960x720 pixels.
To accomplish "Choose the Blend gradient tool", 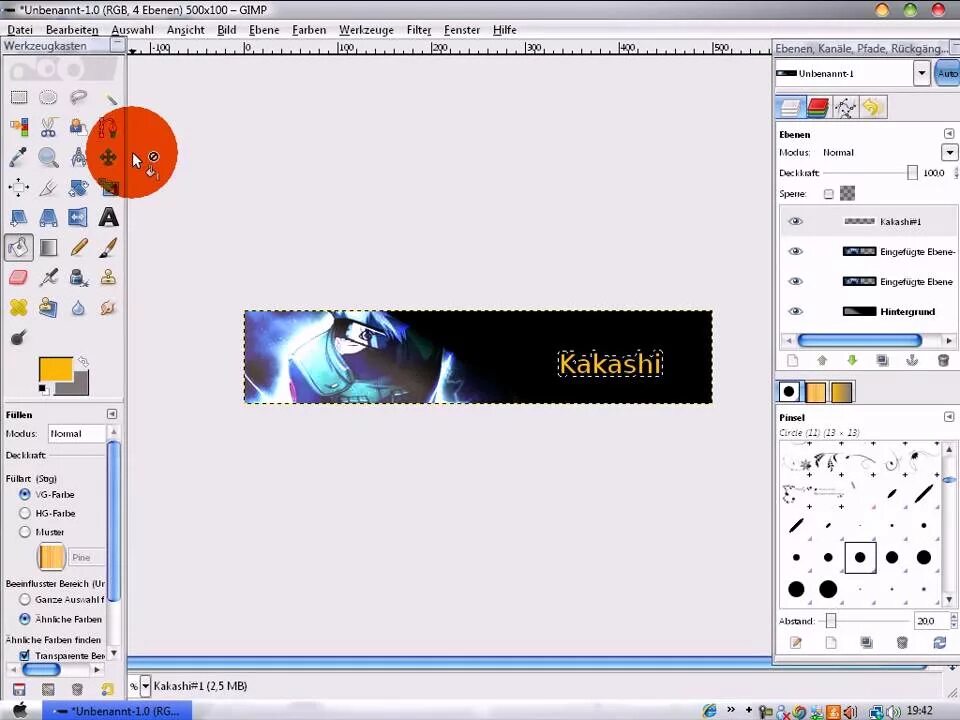I will [x=48, y=247].
